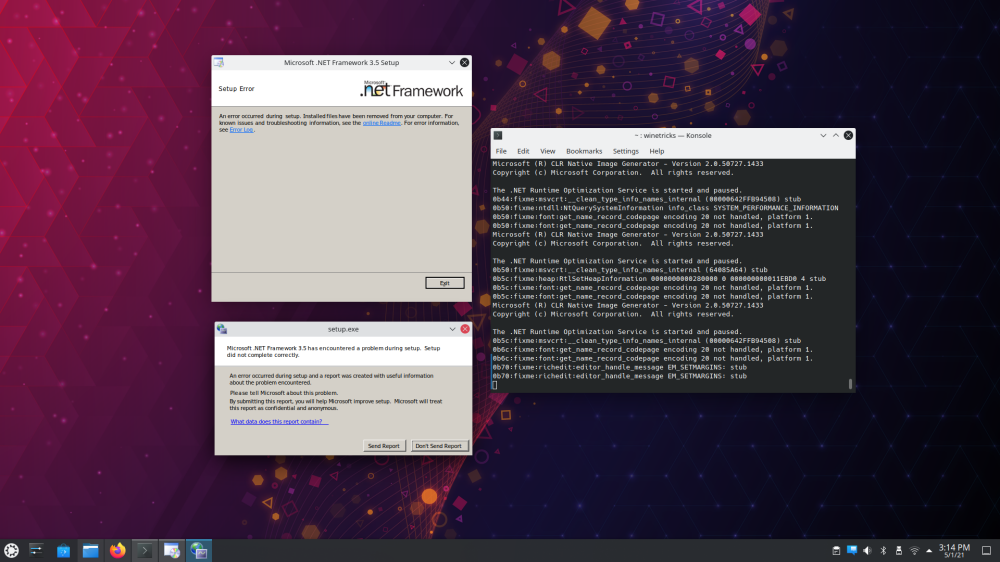Open the Wi-Fi network tray icon

click(x=913, y=550)
